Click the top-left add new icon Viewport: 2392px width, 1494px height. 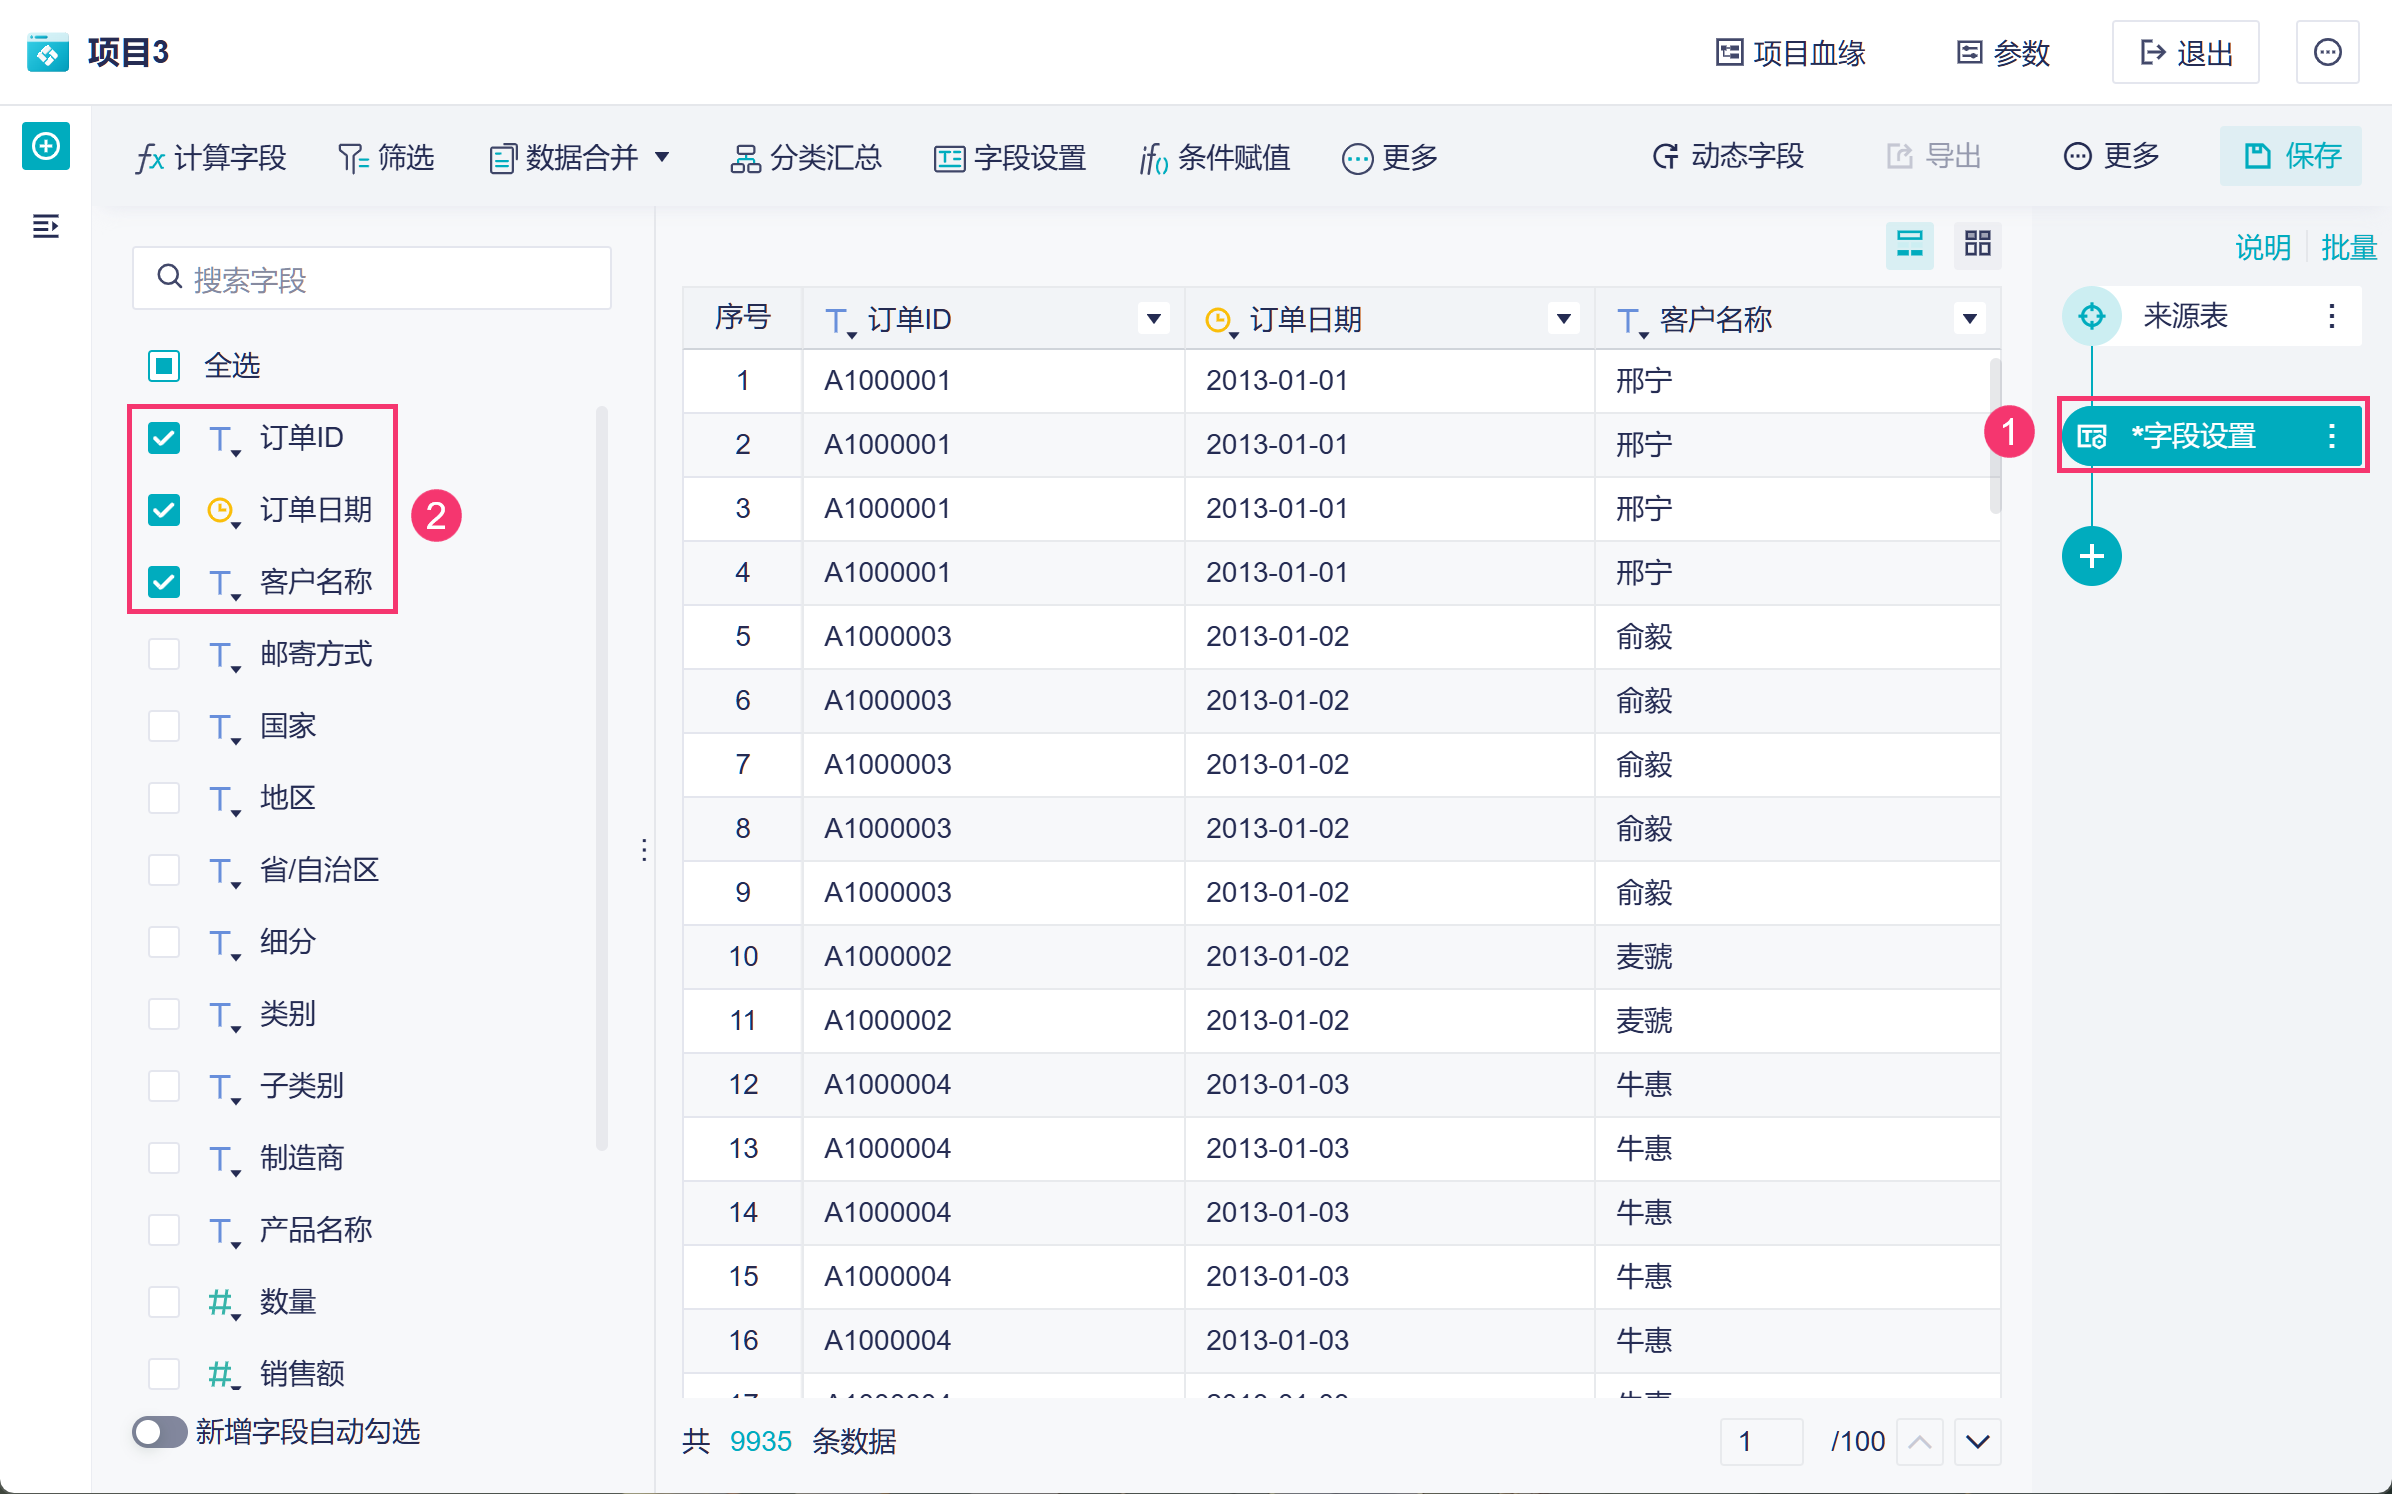tap(46, 147)
